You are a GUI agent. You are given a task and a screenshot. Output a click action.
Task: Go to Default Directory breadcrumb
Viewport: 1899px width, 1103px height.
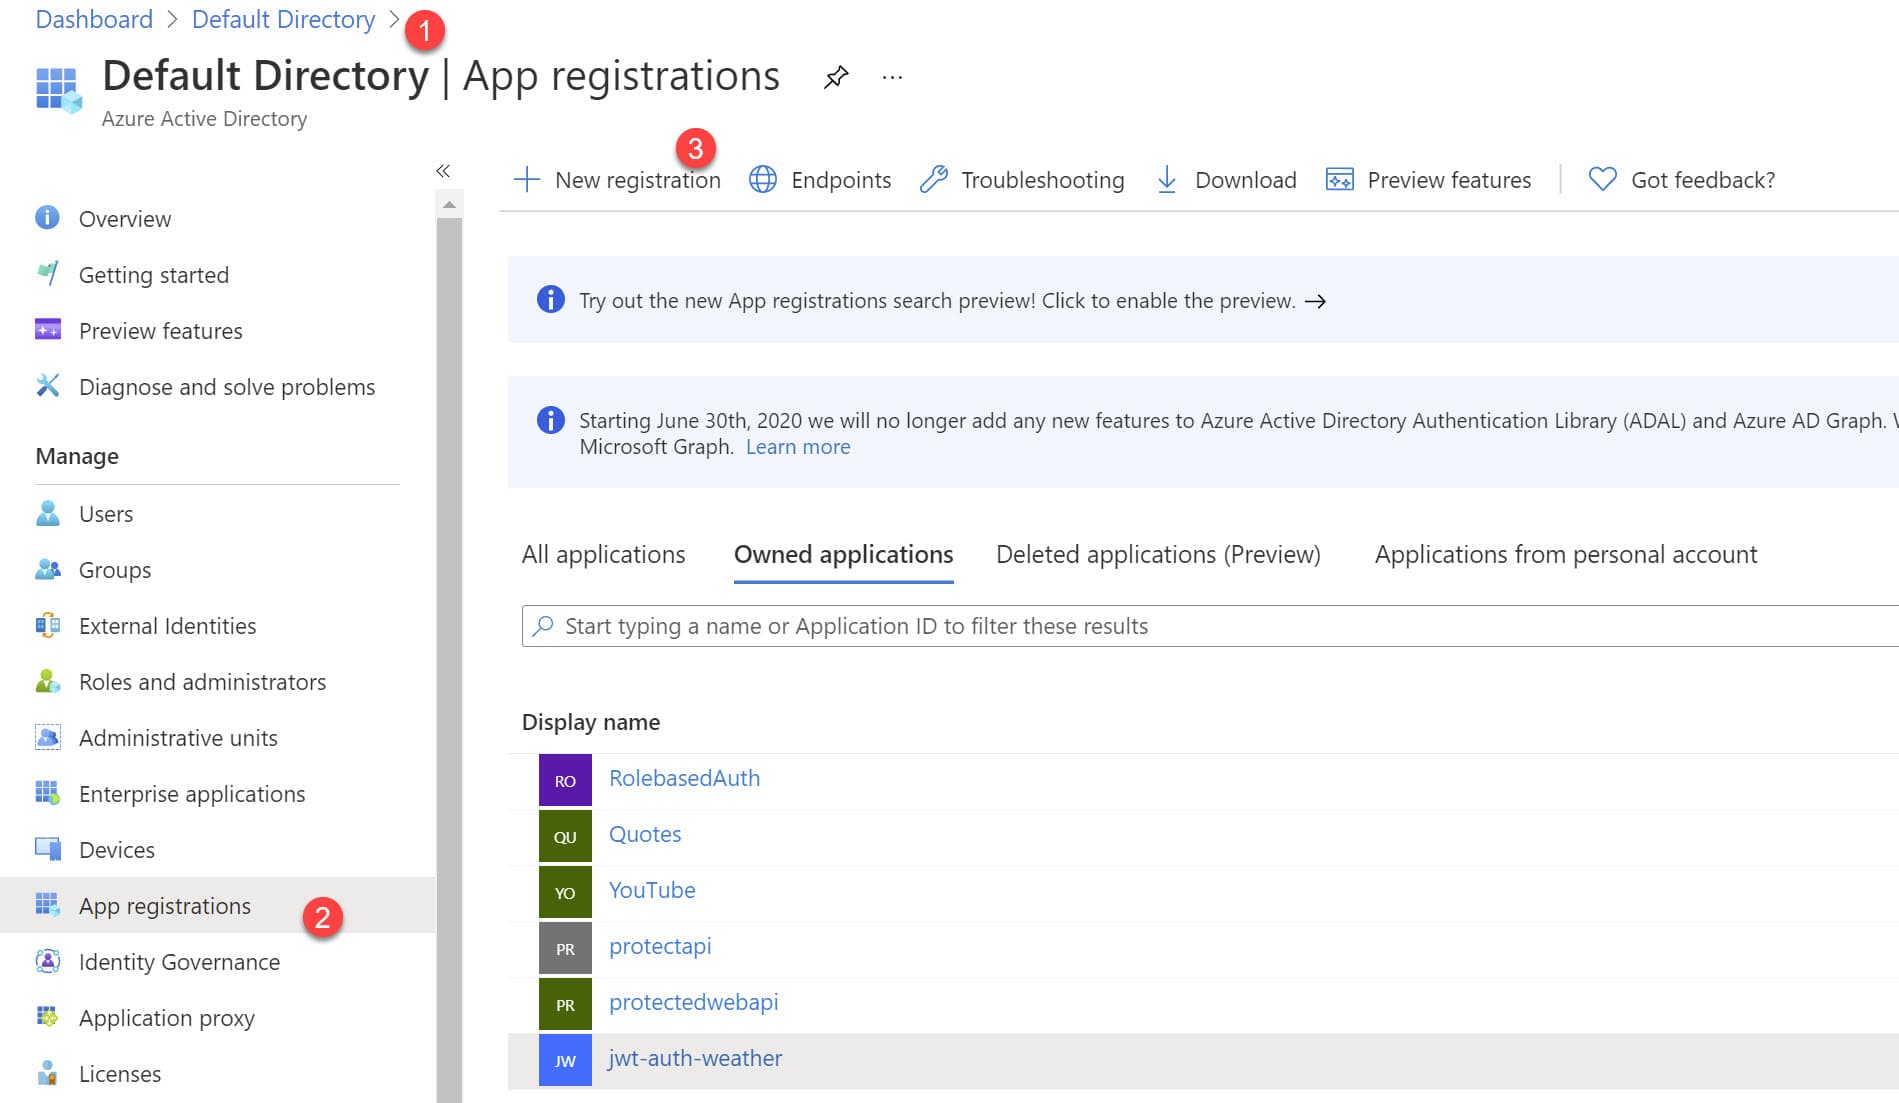point(283,19)
